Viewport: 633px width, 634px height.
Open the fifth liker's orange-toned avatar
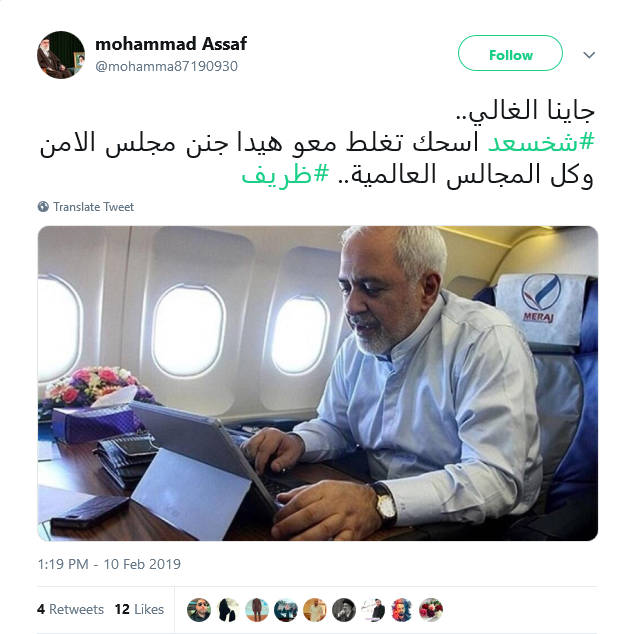click(315, 609)
